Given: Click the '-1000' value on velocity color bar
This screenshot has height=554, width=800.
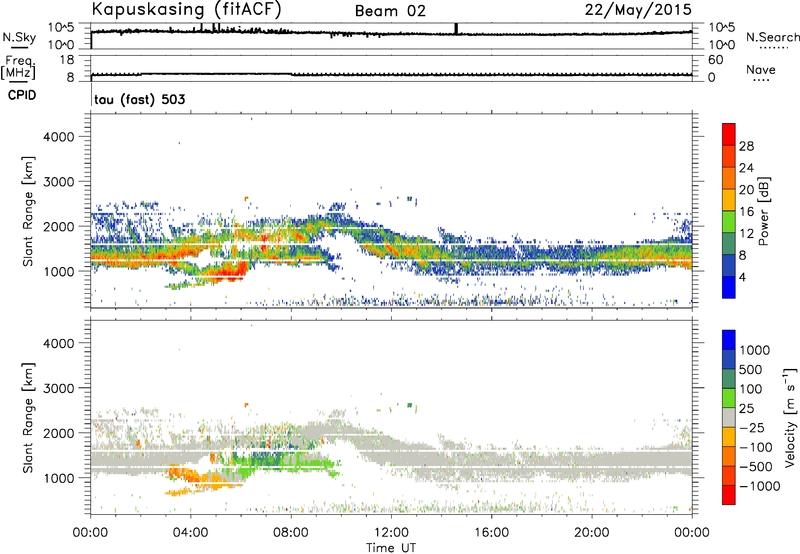Looking at the screenshot, I should point(759,486).
